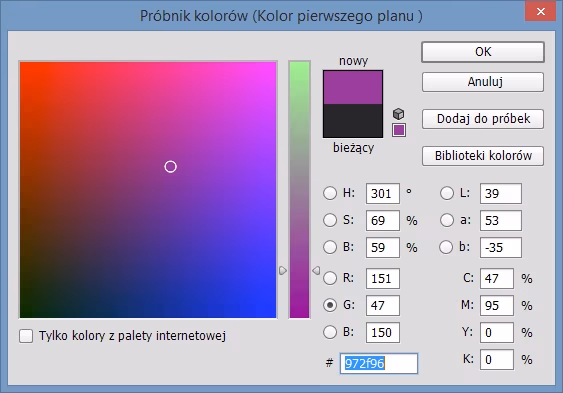The height and width of the screenshot is (393, 563).
Task: Confirm with the OK button
Action: pyautogui.click(x=483, y=52)
